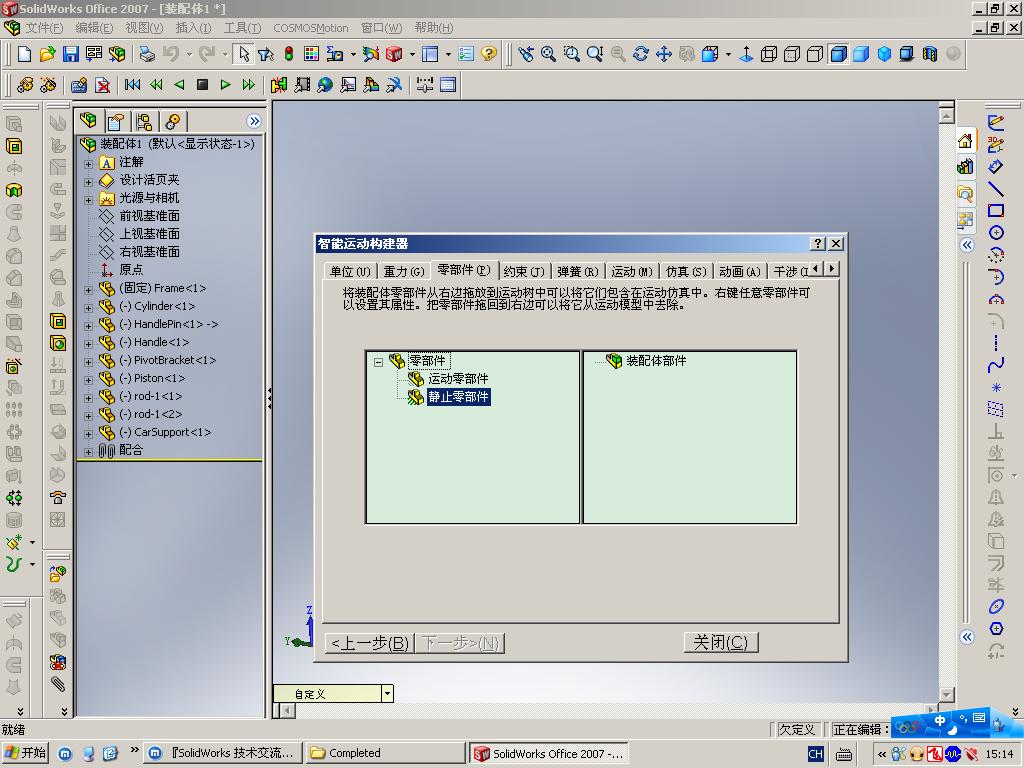Click Rewind to start playback button
The height and width of the screenshot is (768, 1024).
[133, 84]
